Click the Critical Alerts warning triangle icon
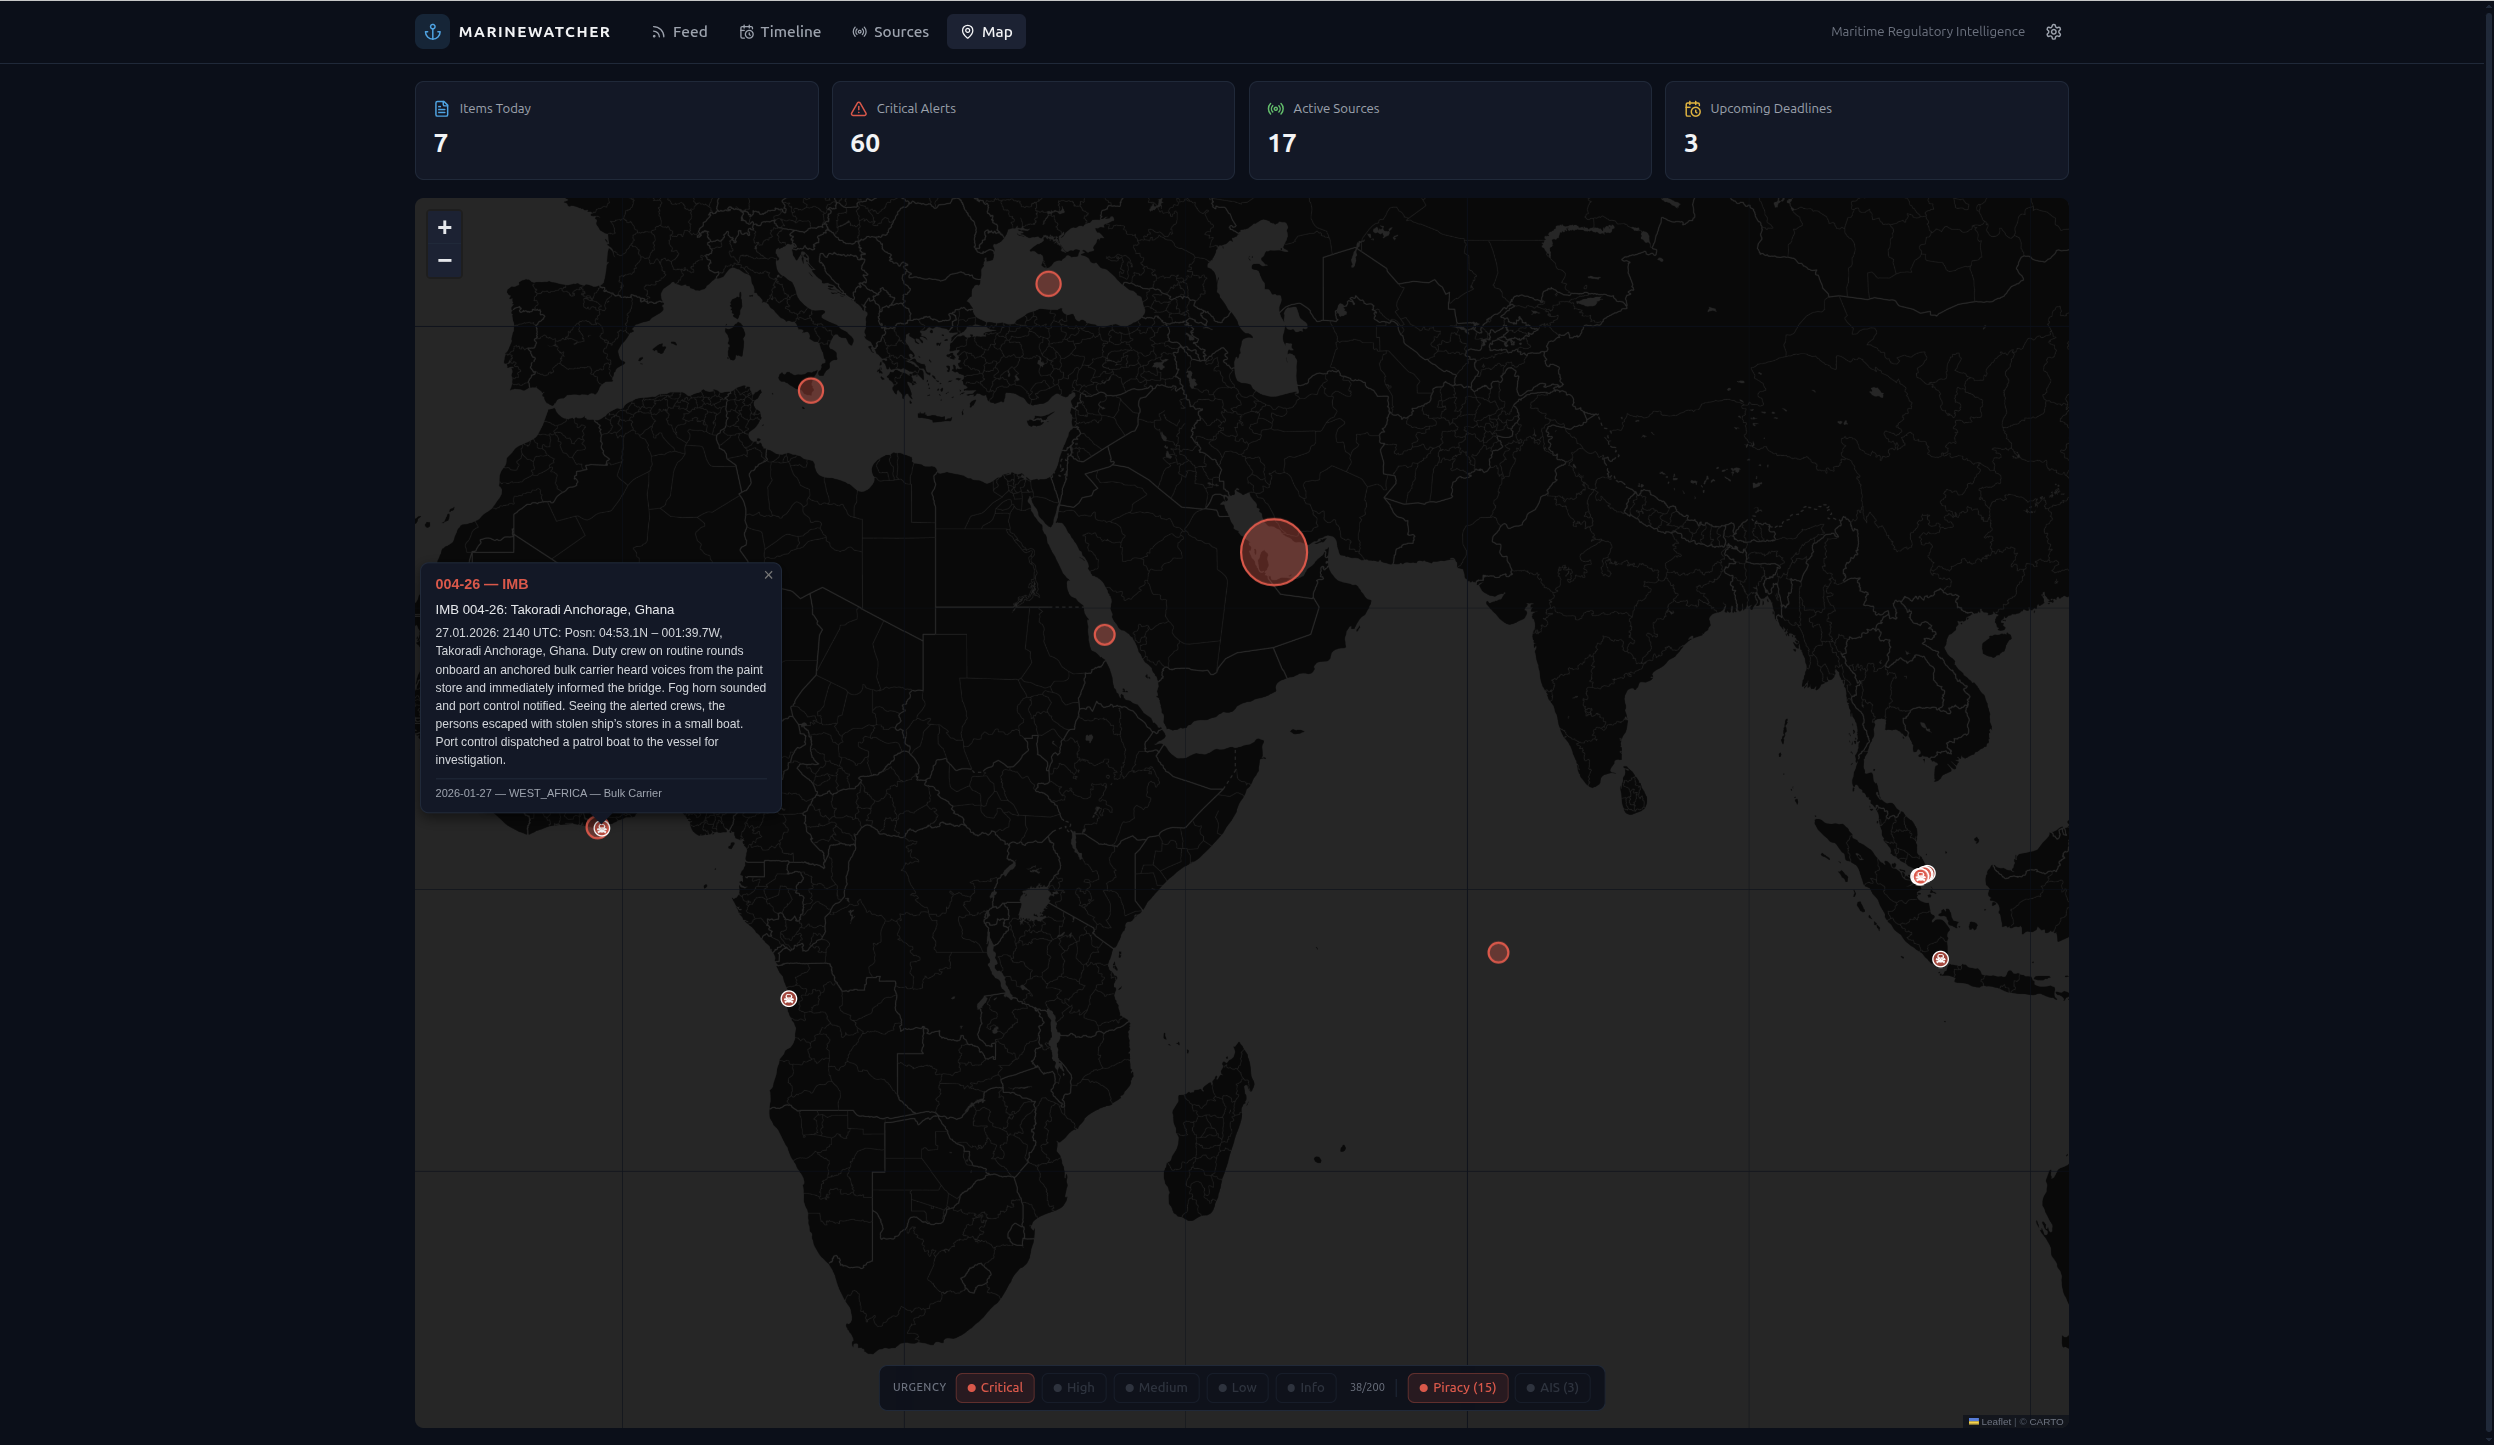Image resolution: width=2494 pixels, height=1445 pixels. point(857,108)
